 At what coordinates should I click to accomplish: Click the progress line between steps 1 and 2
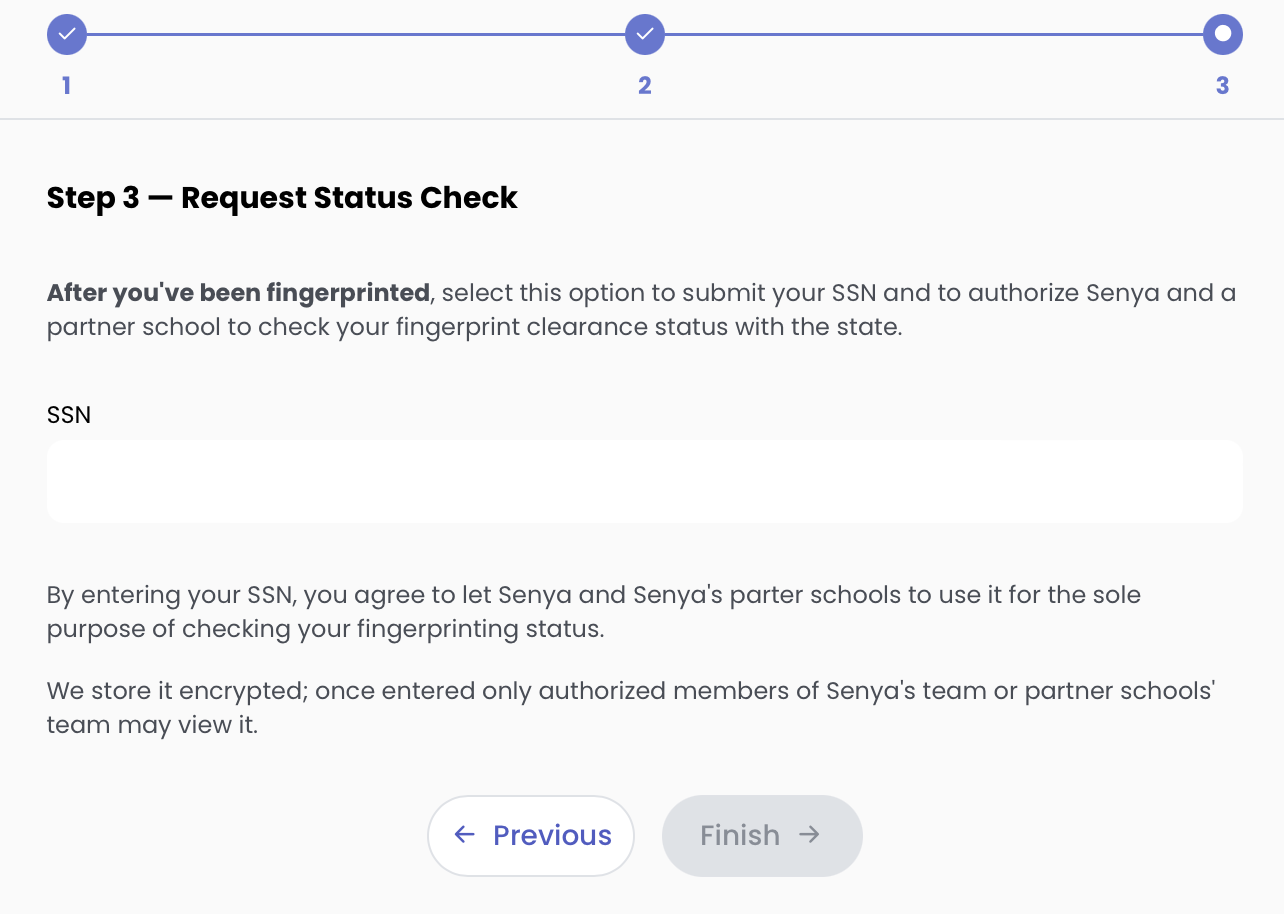tap(355, 35)
